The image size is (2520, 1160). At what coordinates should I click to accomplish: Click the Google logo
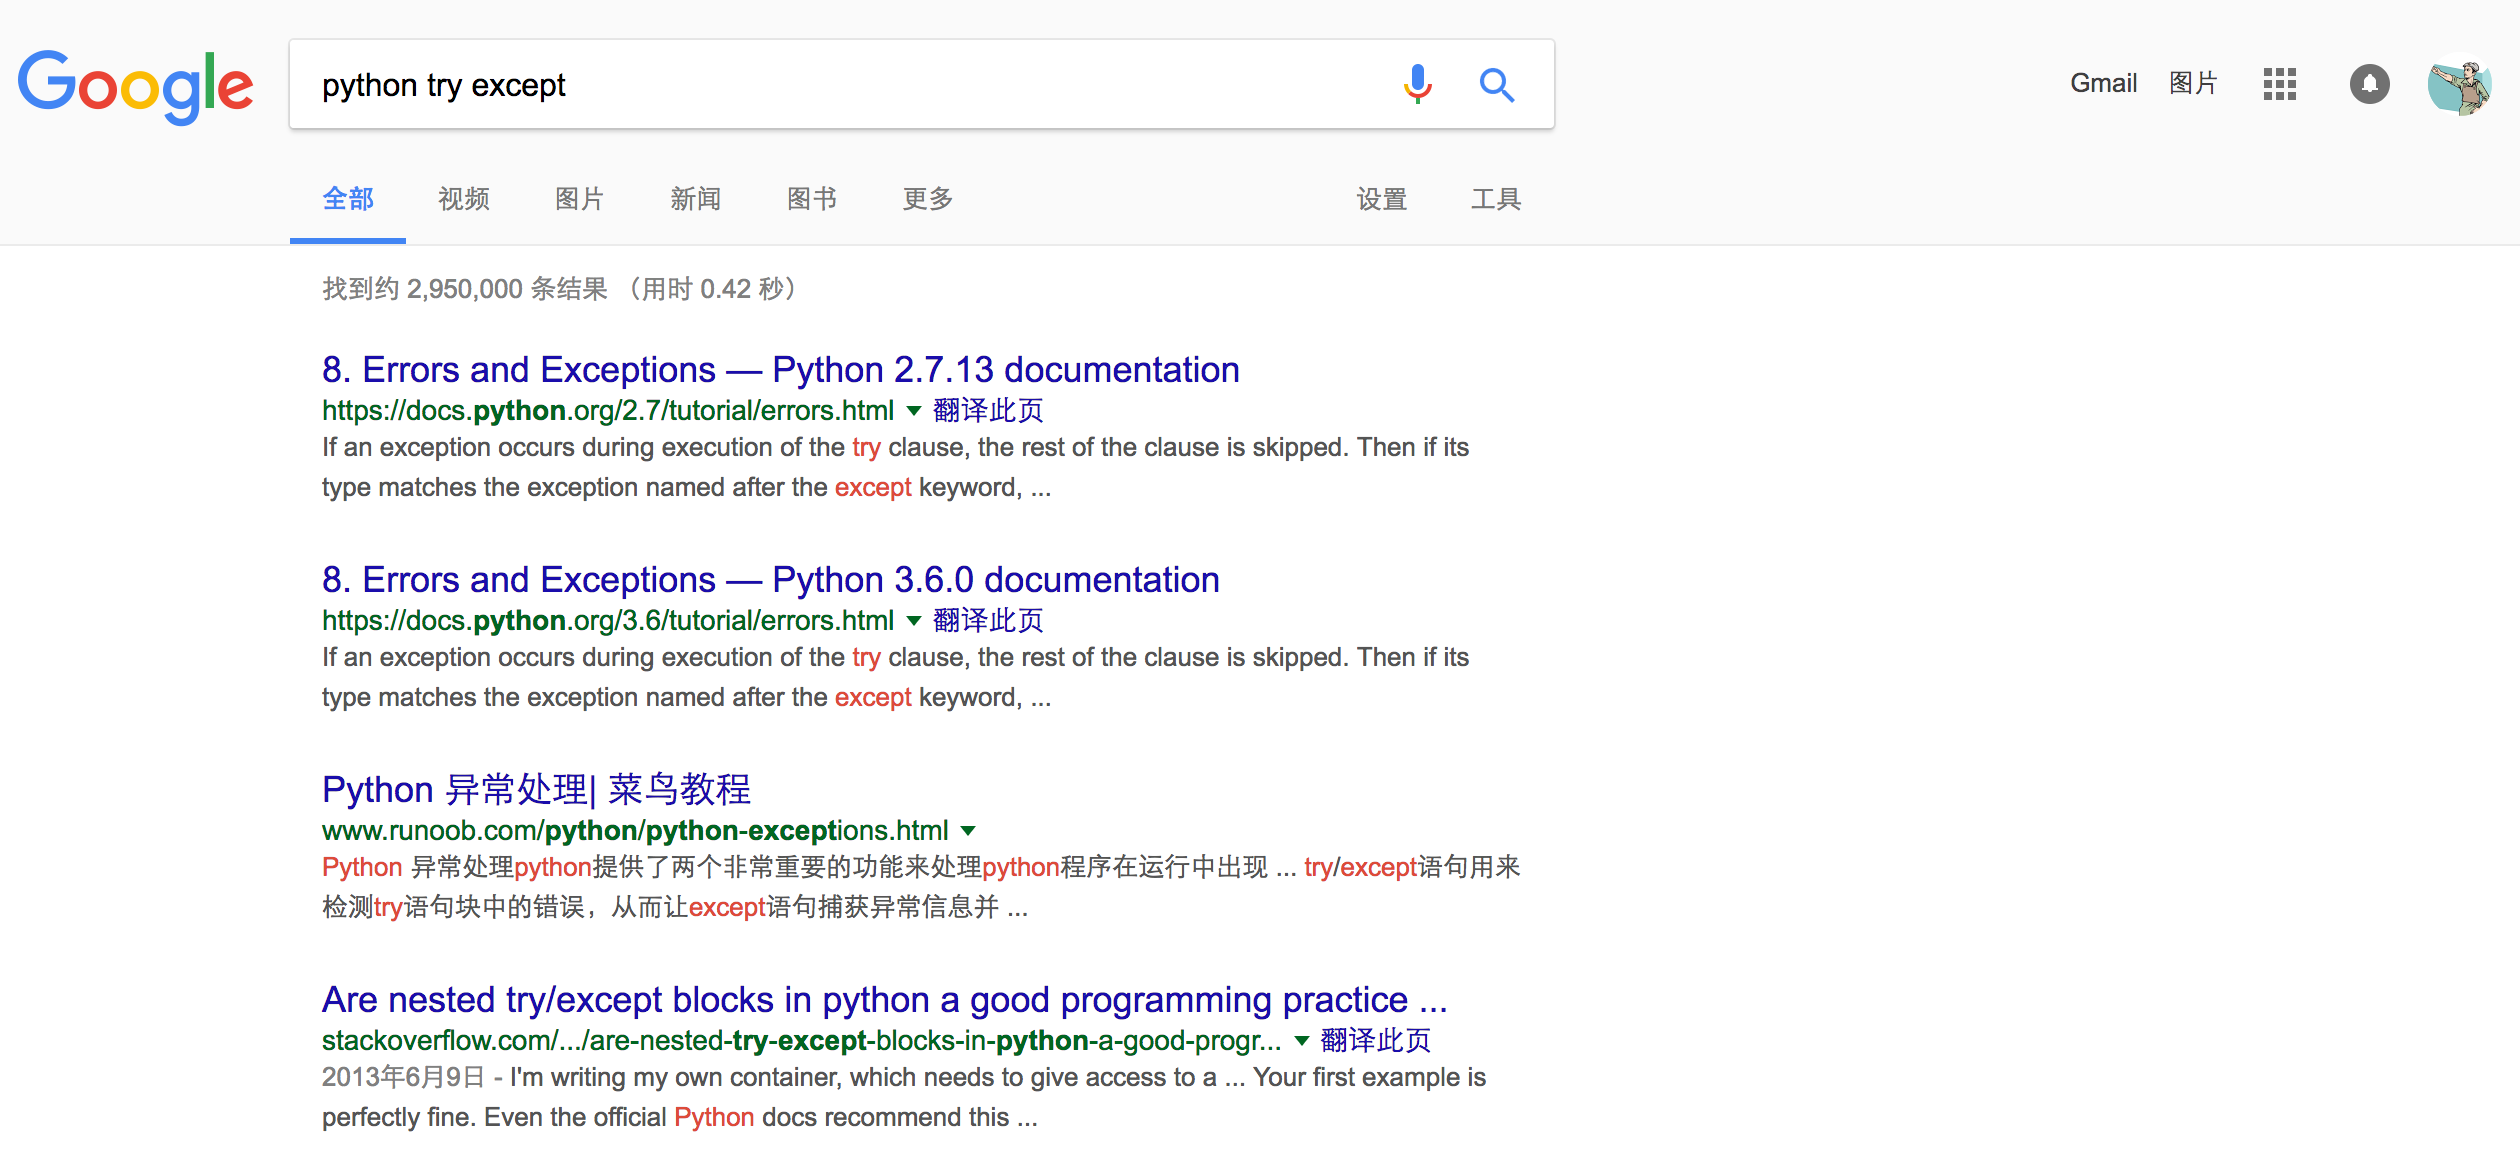point(135,86)
